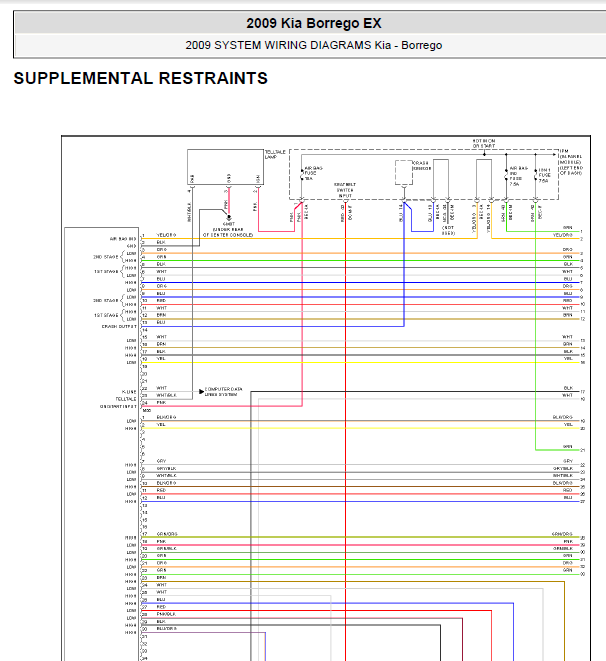Click 'YEL/ORG' label at right-side terminal 2

click(x=563, y=235)
